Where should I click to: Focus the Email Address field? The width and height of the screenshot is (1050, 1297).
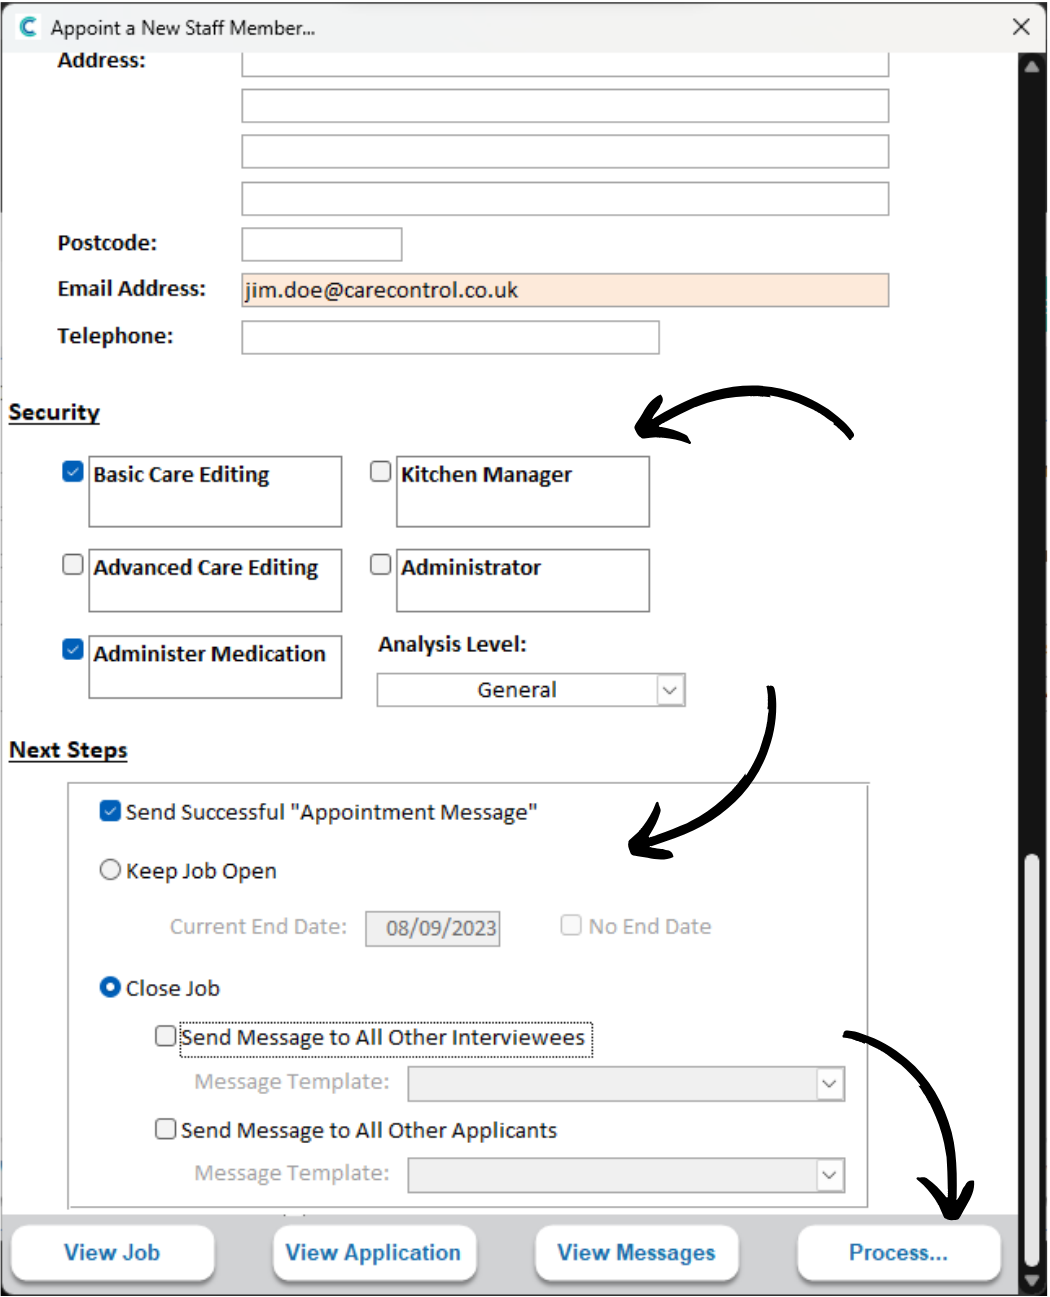565,290
